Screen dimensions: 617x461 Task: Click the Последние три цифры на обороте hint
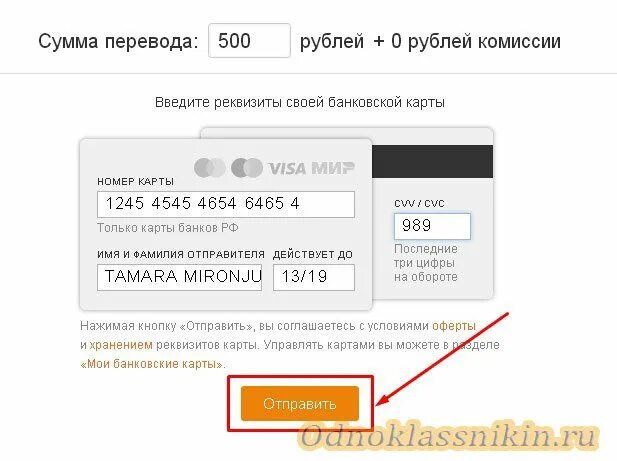[x=426, y=263]
